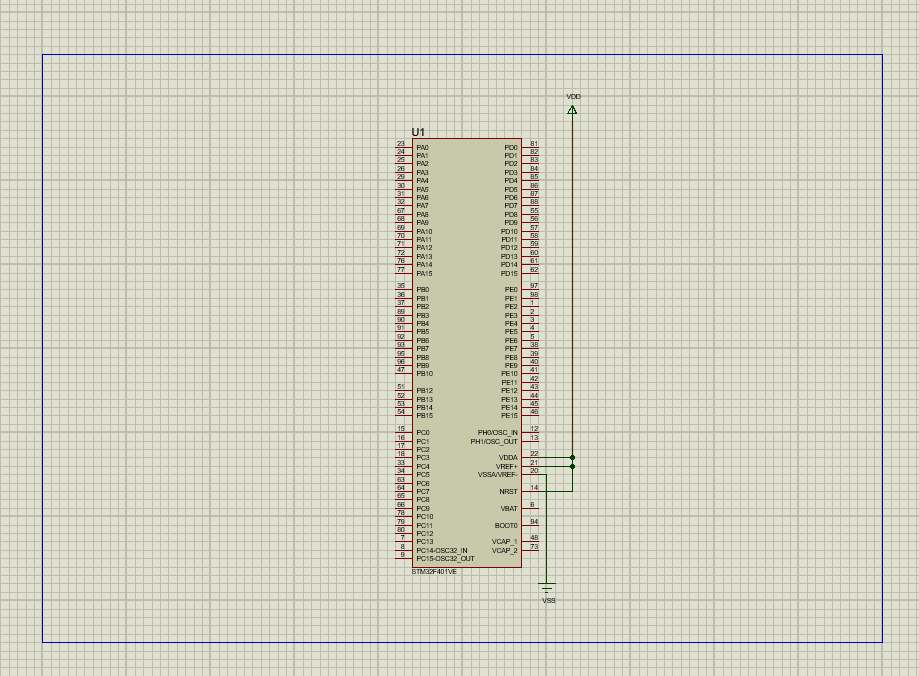Click the PB0 pin label
Image resolution: width=919 pixels, height=676 pixels.
pyautogui.click(x=423, y=290)
